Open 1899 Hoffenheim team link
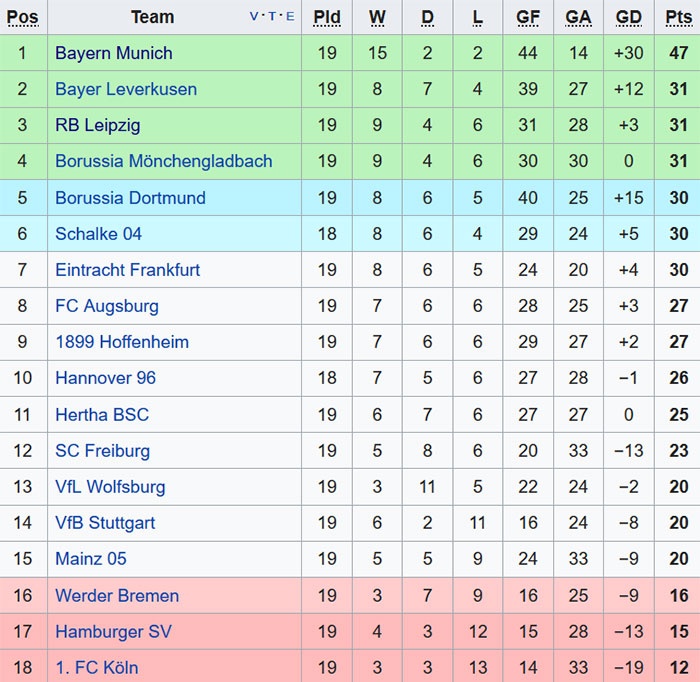 [121, 342]
